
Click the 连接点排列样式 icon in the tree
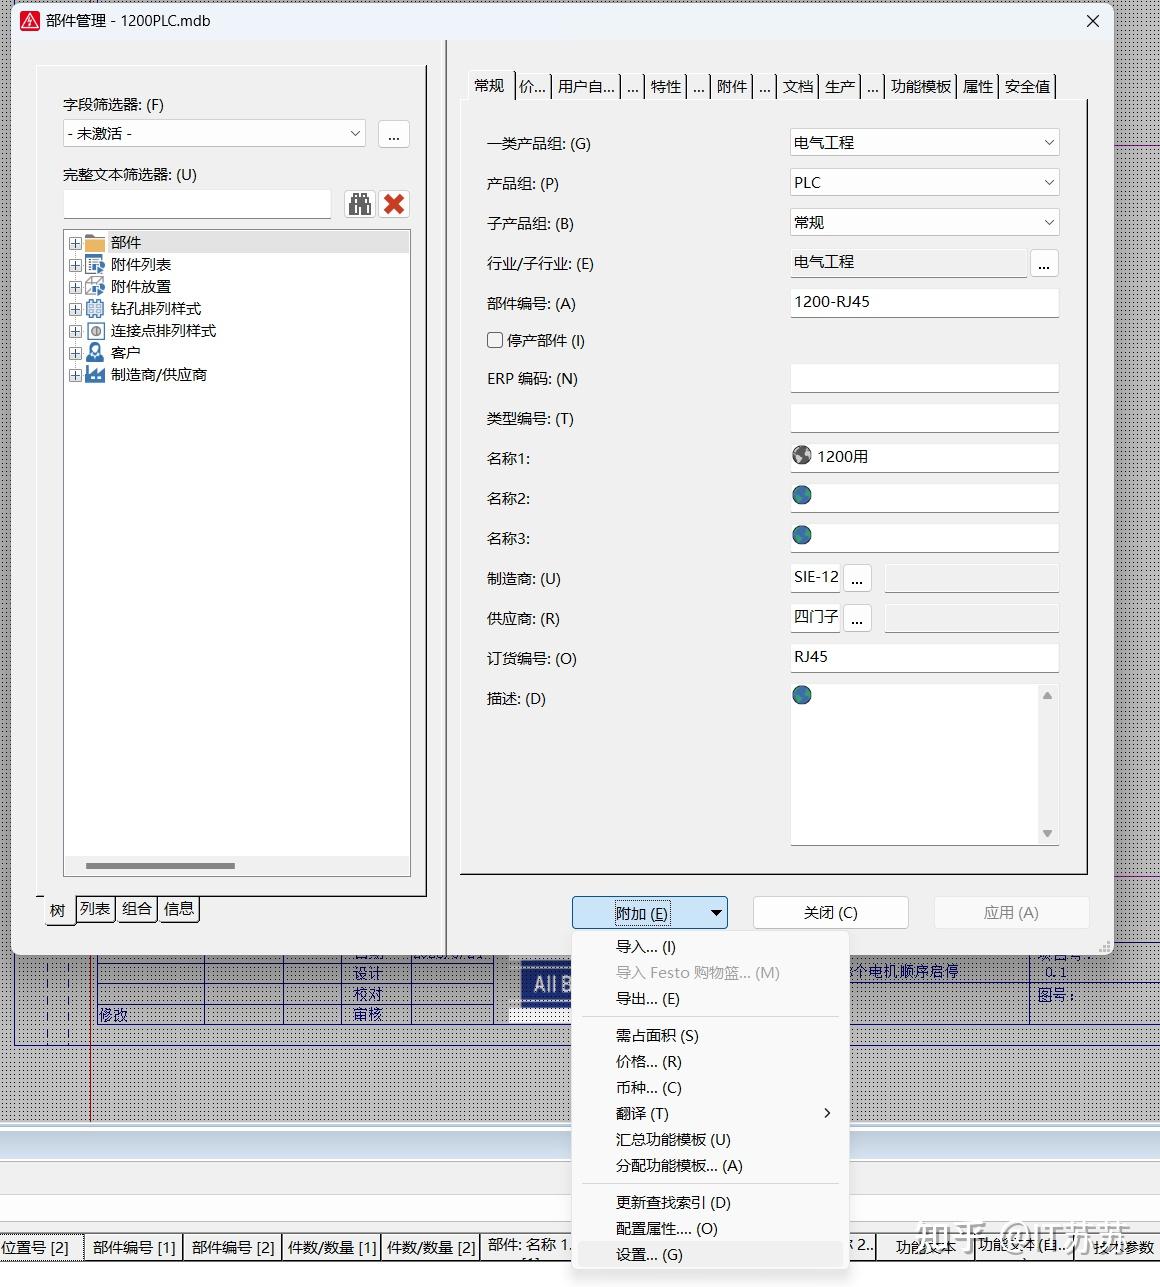tap(94, 330)
